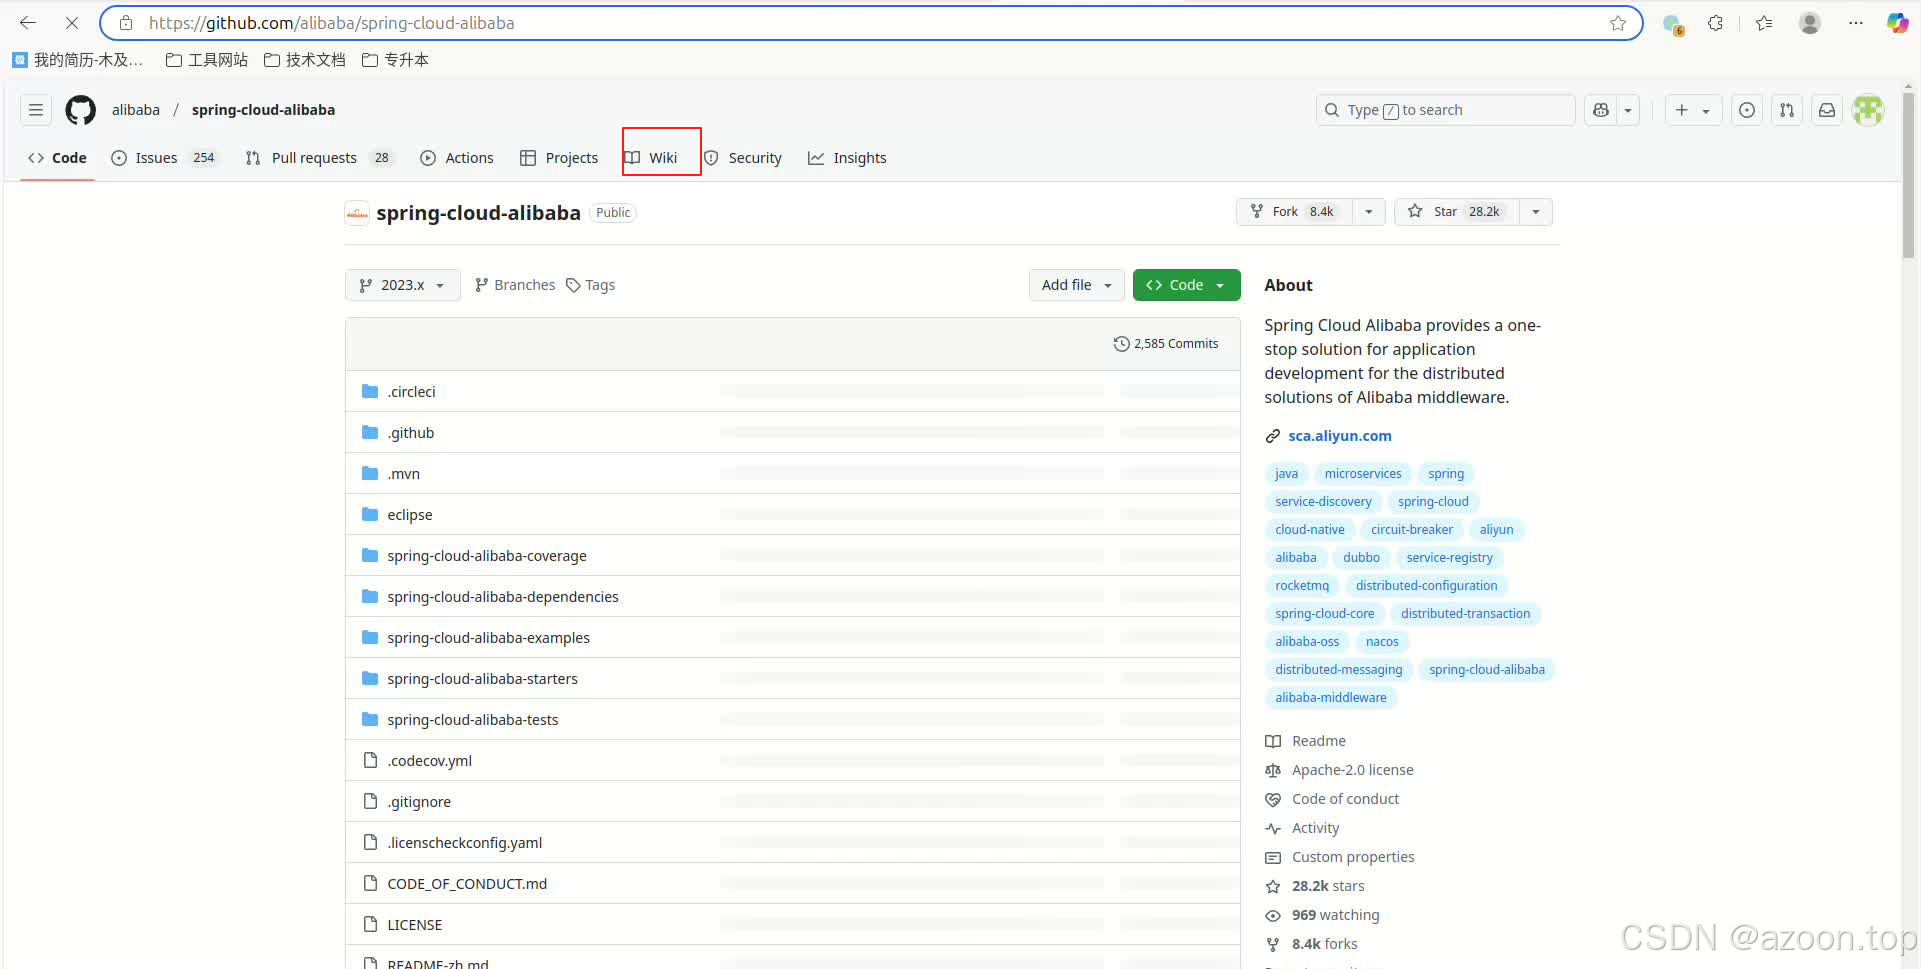The height and width of the screenshot is (969, 1921).
Task: Open .codecov.yml file
Action: point(429,761)
